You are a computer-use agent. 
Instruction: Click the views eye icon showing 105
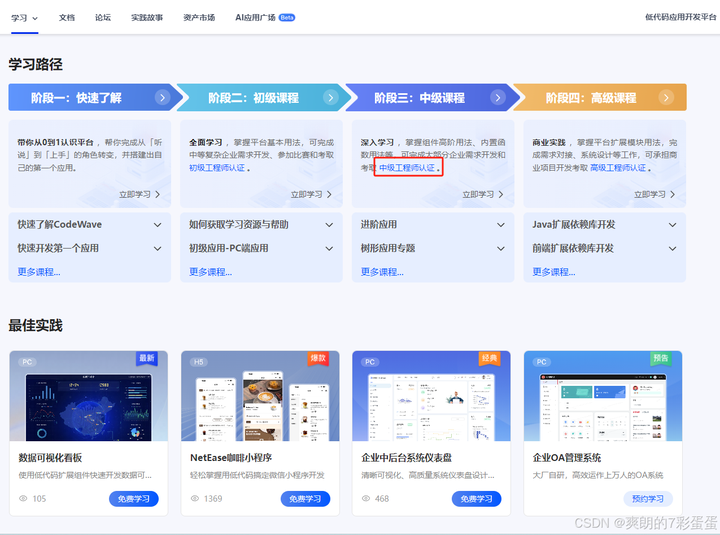tap(23, 499)
